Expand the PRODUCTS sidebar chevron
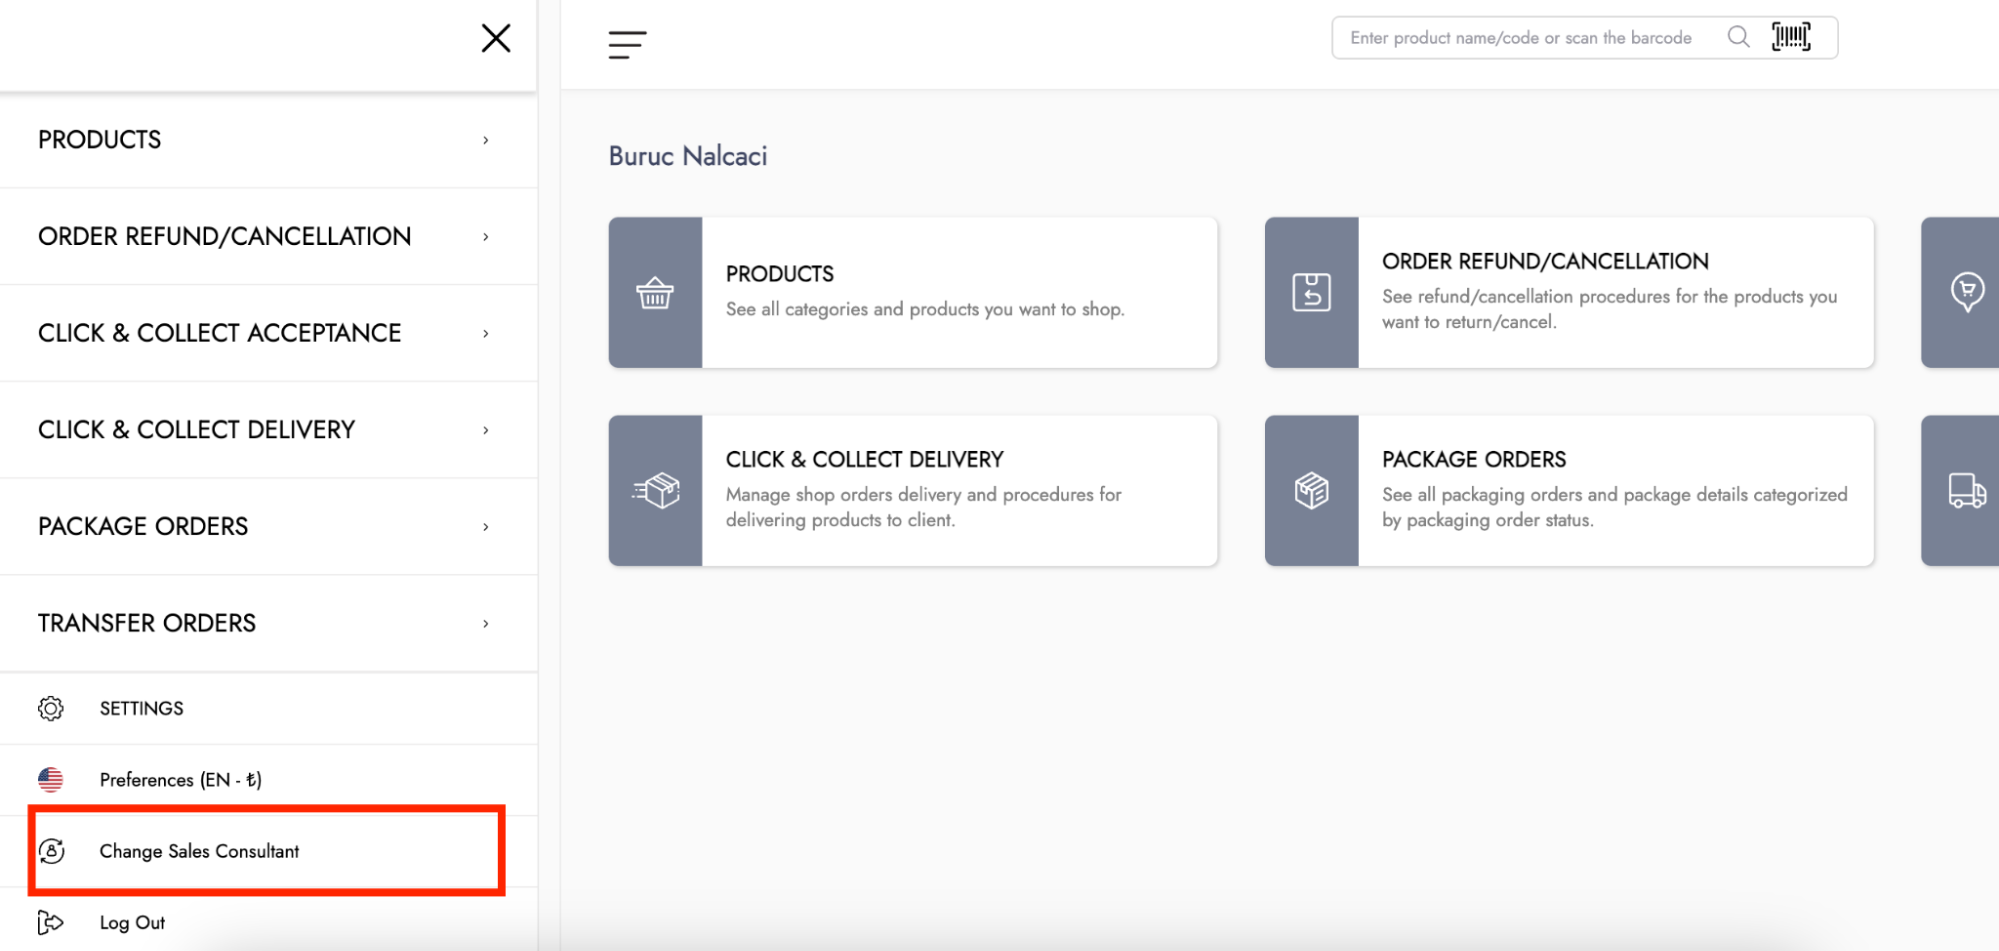Image resolution: width=1999 pixels, height=951 pixels. [x=486, y=140]
